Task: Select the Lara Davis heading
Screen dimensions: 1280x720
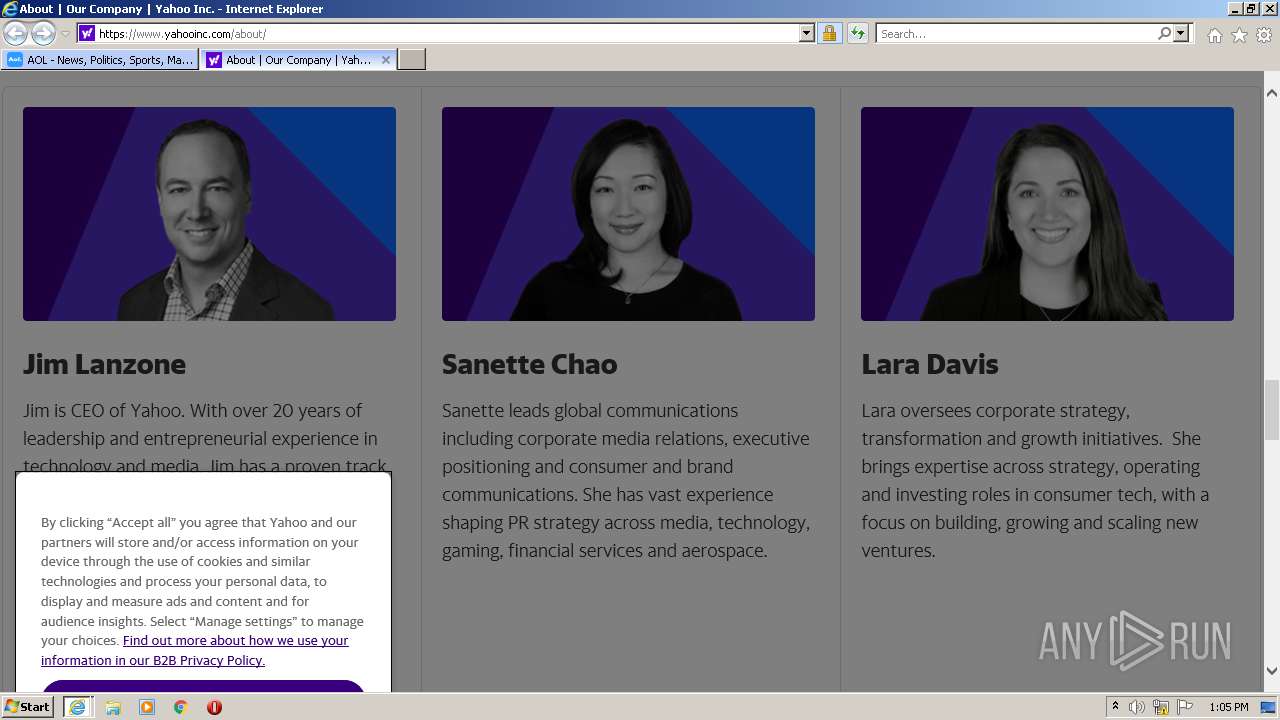Action: tap(930, 364)
